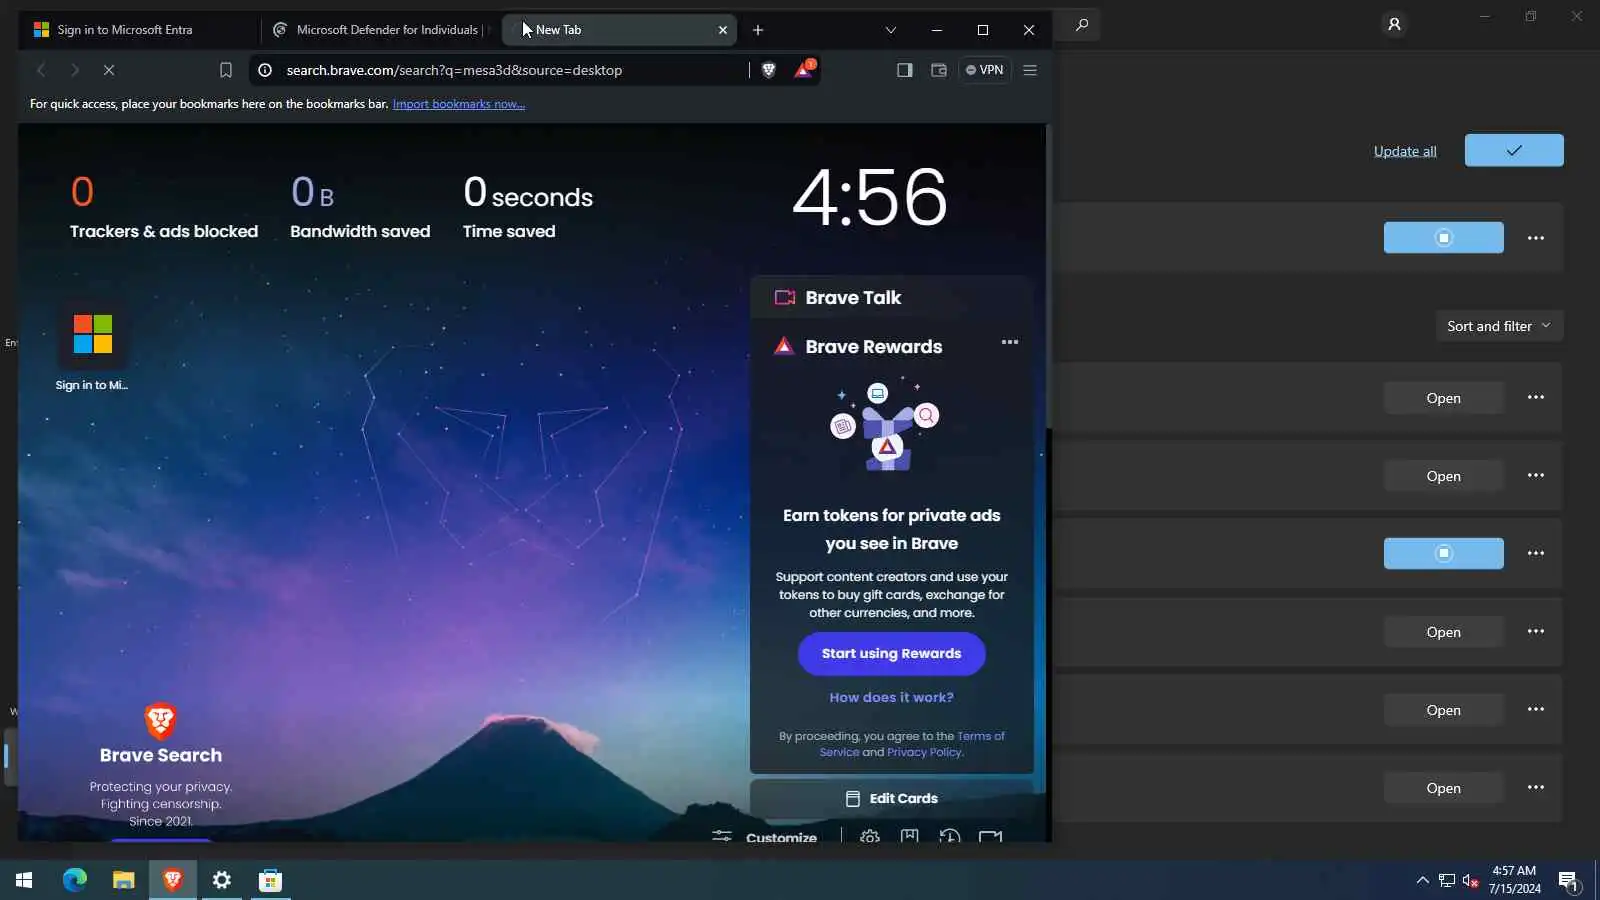Switch to the Sign in to Microsoft Entra tab

tap(138, 30)
